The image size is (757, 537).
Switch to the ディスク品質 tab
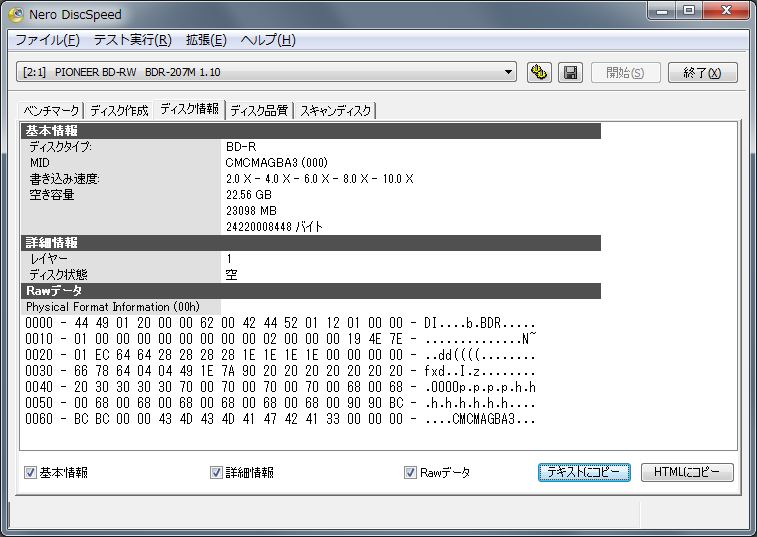[259, 111]
